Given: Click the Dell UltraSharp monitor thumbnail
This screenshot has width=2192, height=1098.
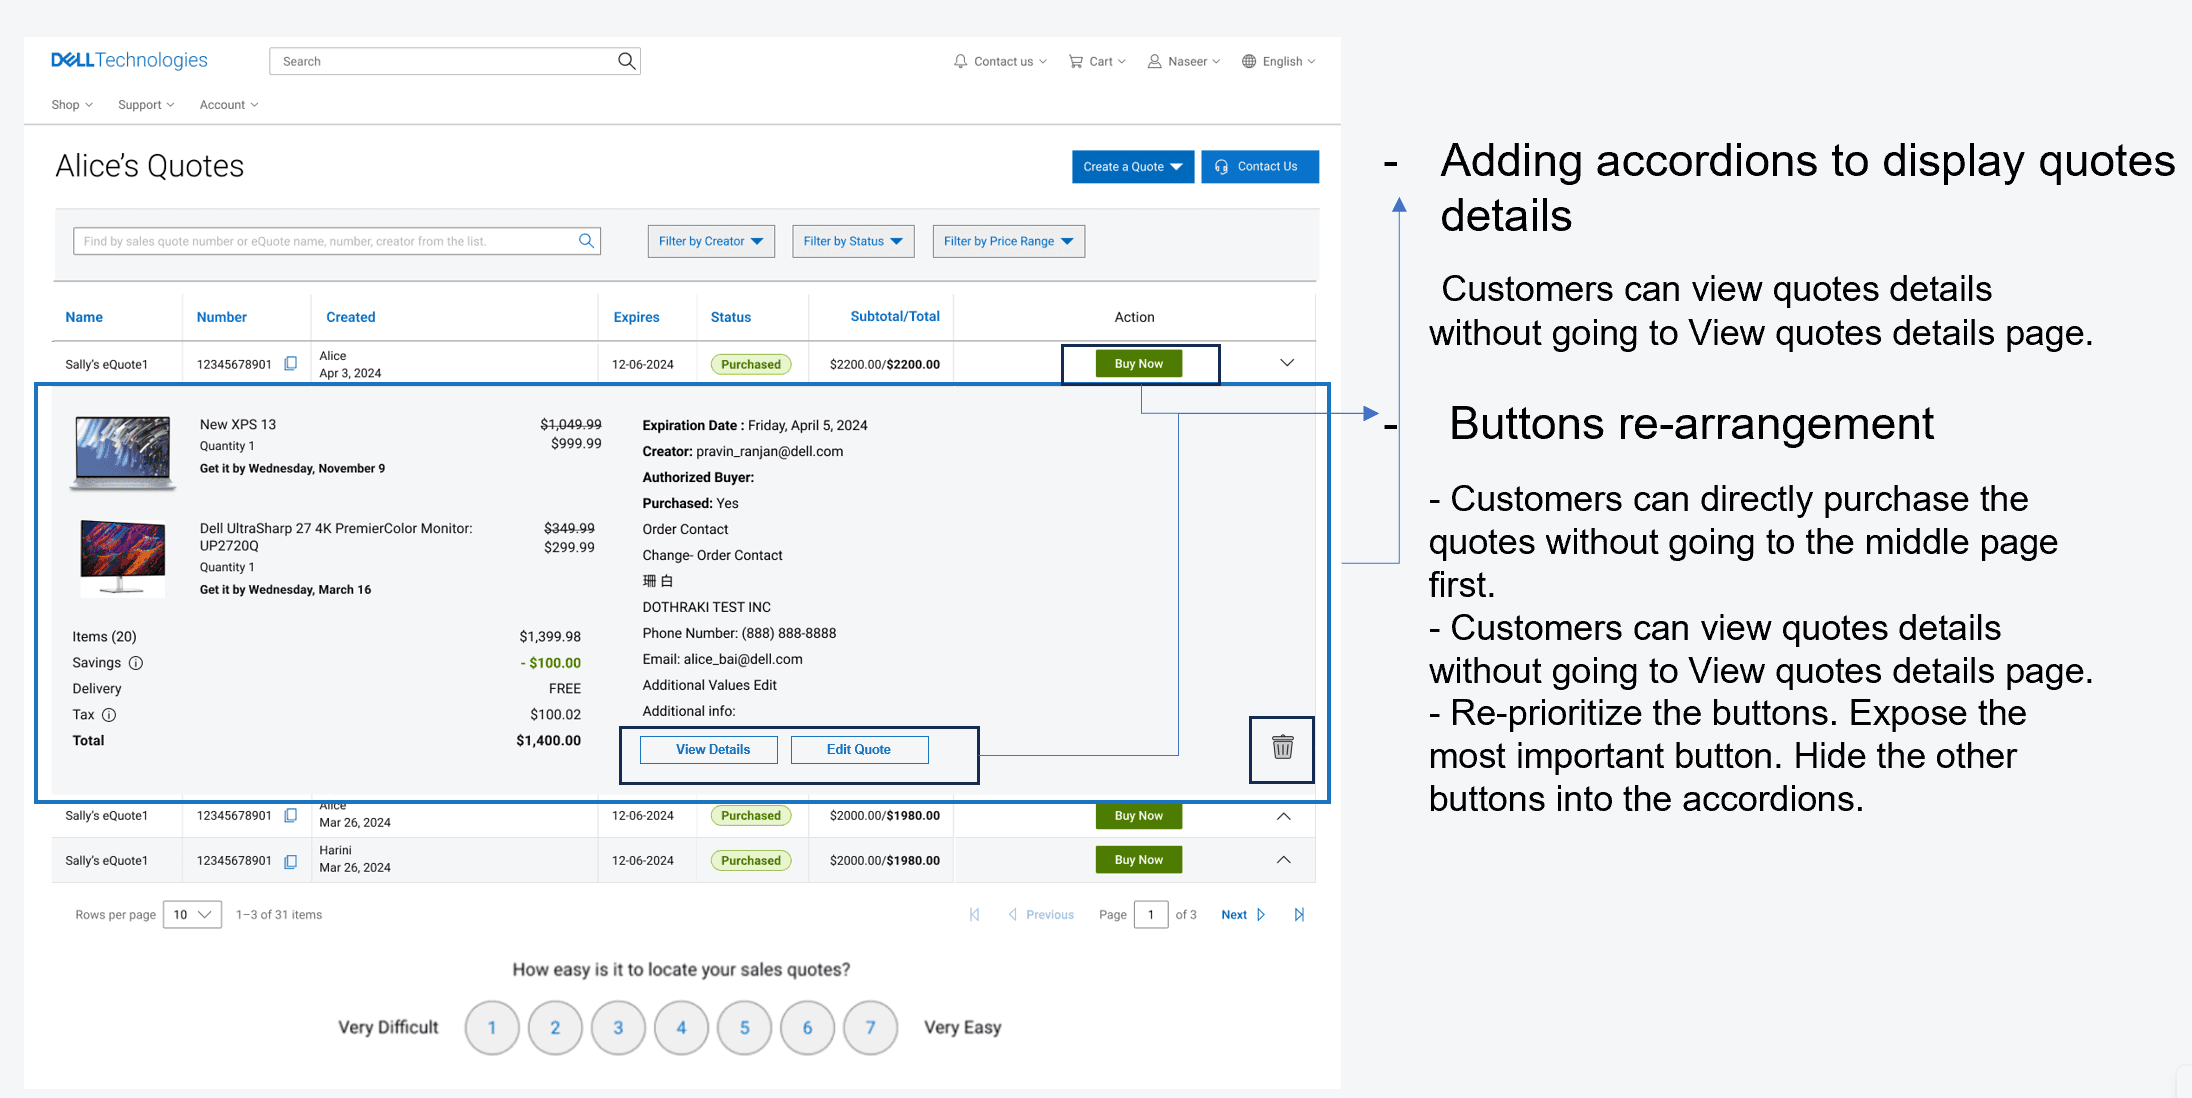Looking at the screenshot, I should point(123,557).
